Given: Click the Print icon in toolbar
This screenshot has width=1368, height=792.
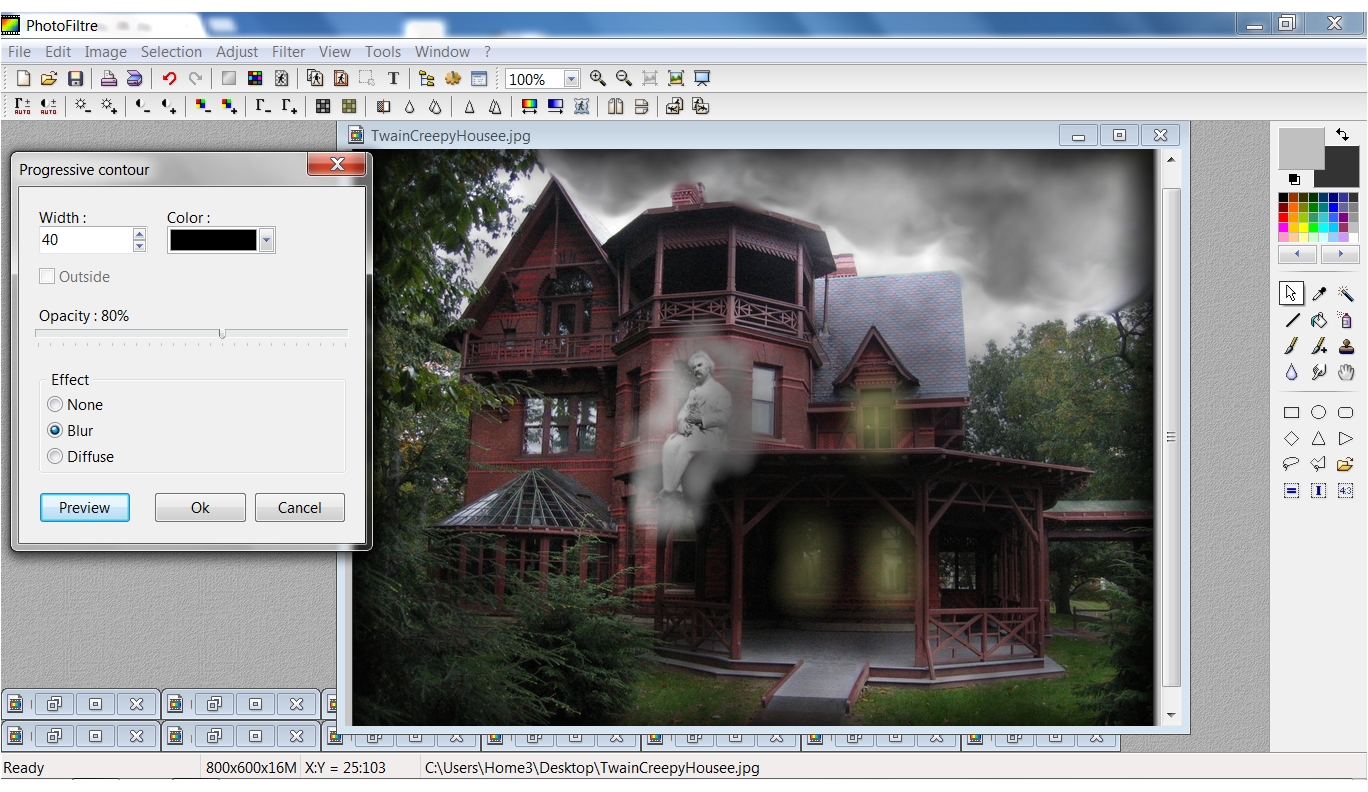Looking at the screenshot, I should (109, 79).
